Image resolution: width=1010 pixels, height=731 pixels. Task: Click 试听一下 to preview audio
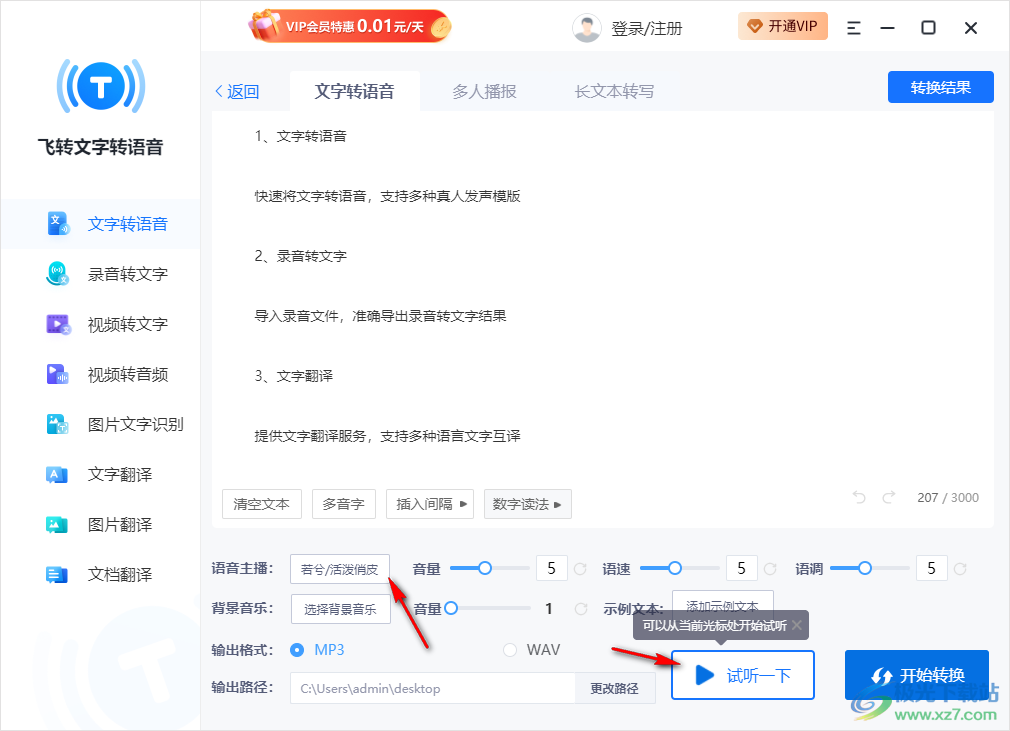(x=743, y=675)
